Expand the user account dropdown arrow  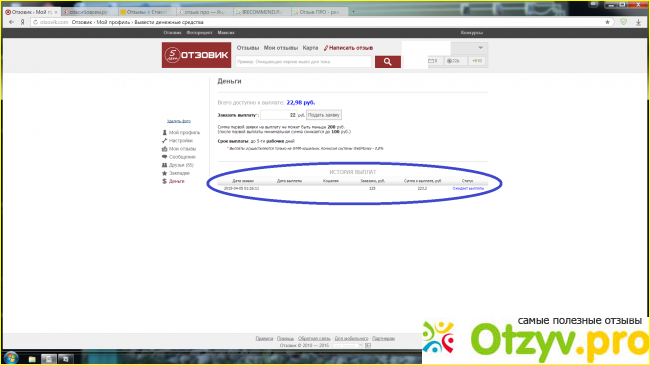[x=480, y=48]
